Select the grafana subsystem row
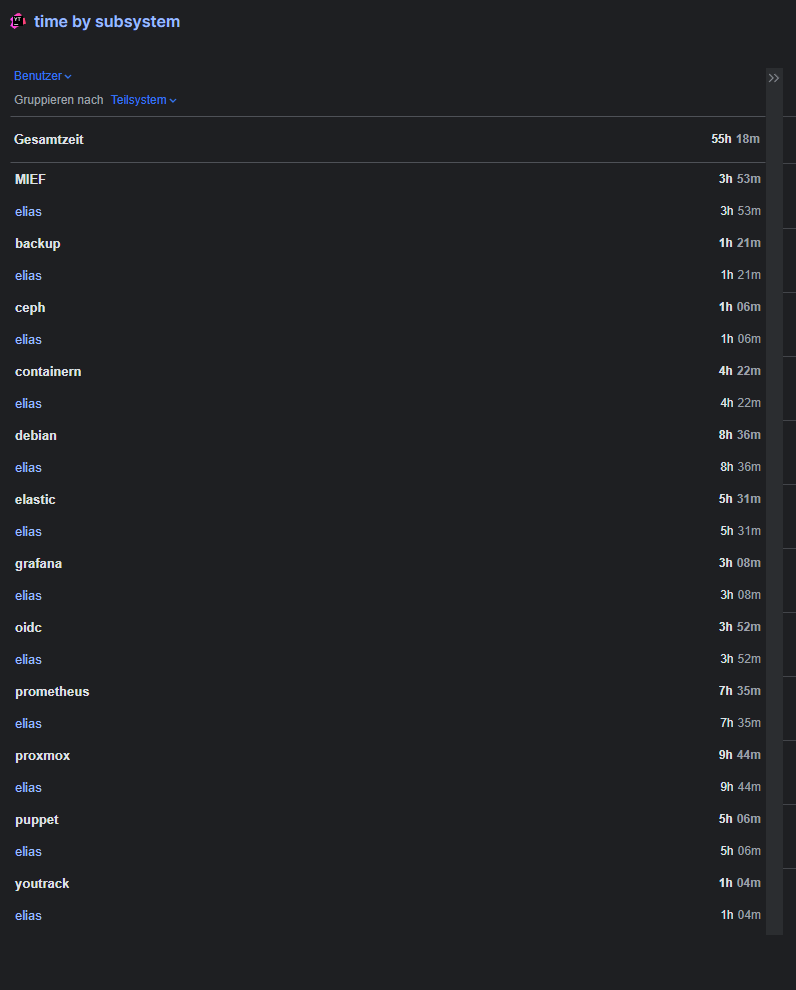The image size is (796, 990). (38, 564)
